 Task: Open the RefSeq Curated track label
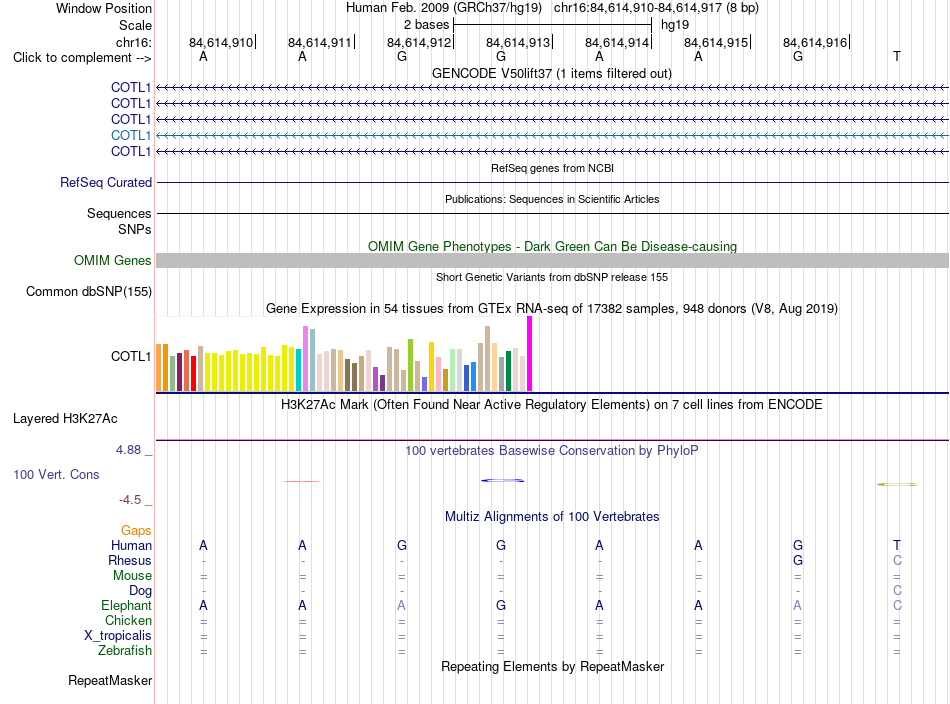tap(106, 182)
